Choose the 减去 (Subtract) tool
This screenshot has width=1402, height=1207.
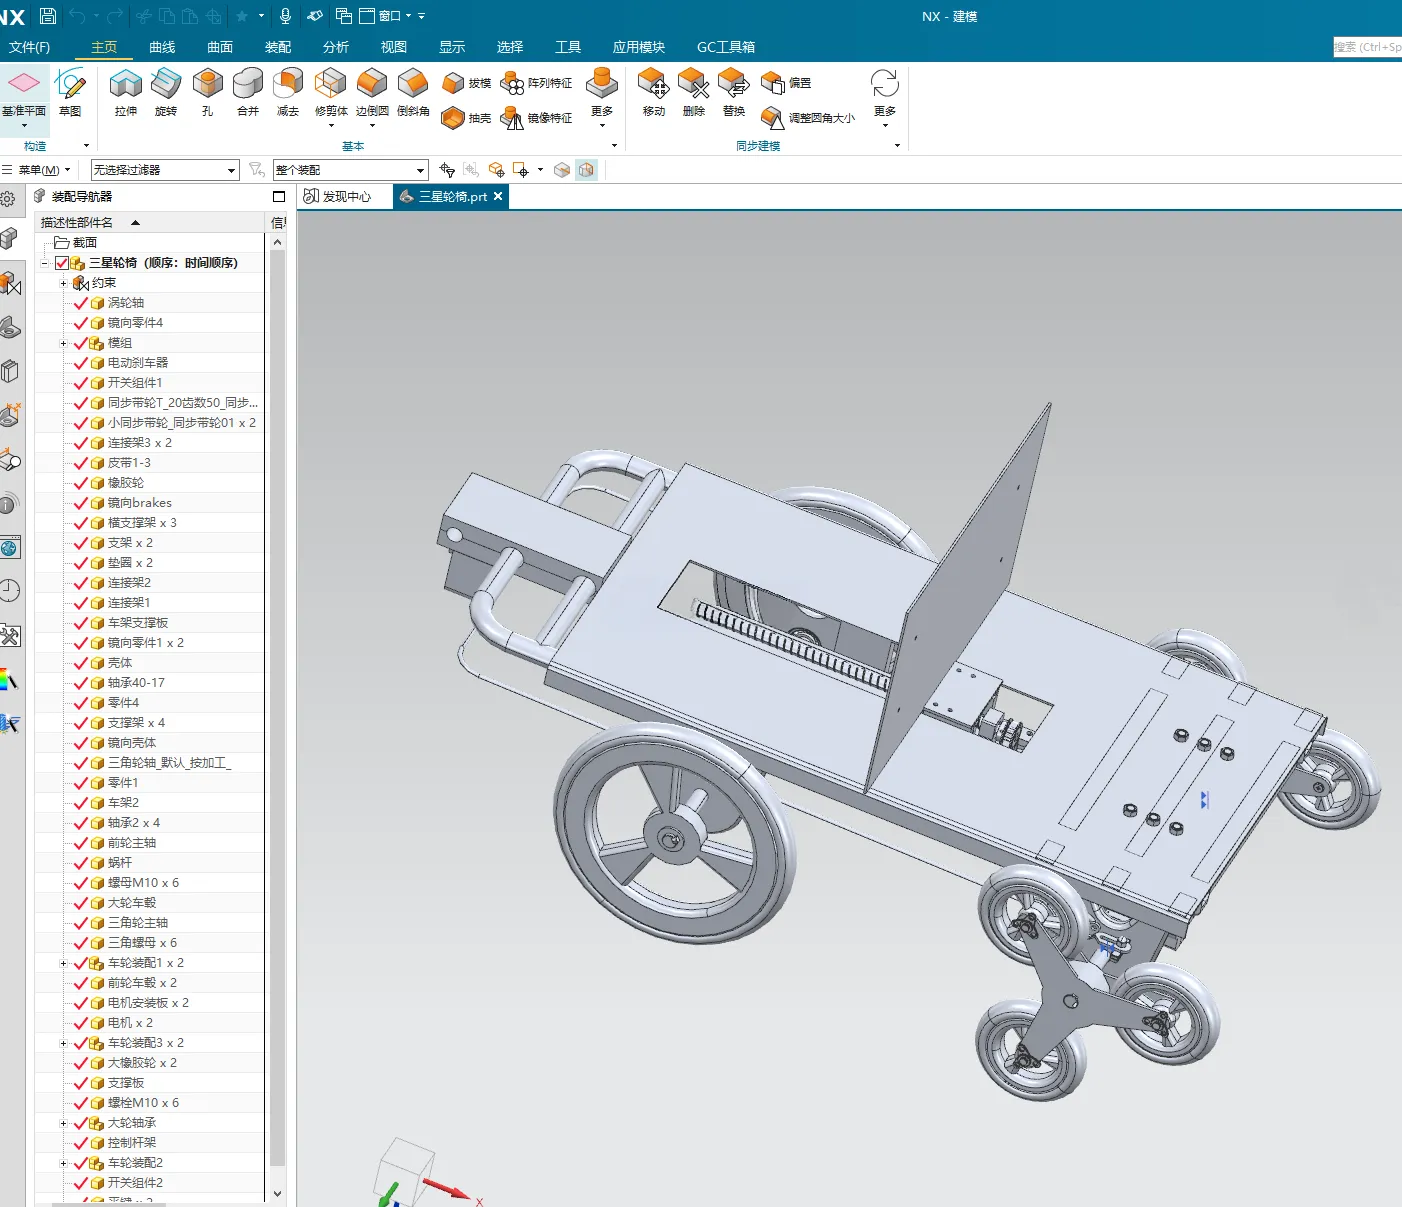pos(288,93)
